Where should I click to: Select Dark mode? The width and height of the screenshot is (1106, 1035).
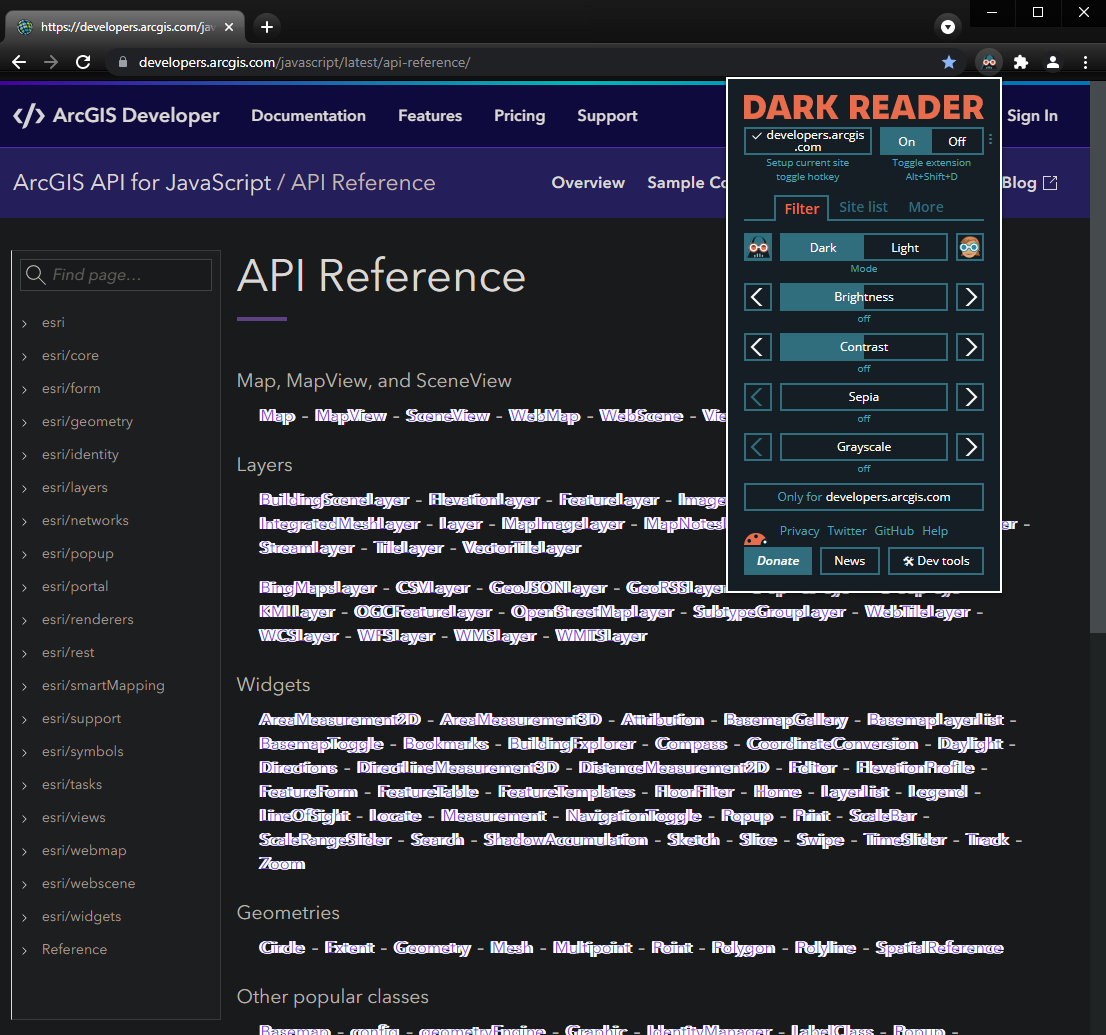coord(822,248)
